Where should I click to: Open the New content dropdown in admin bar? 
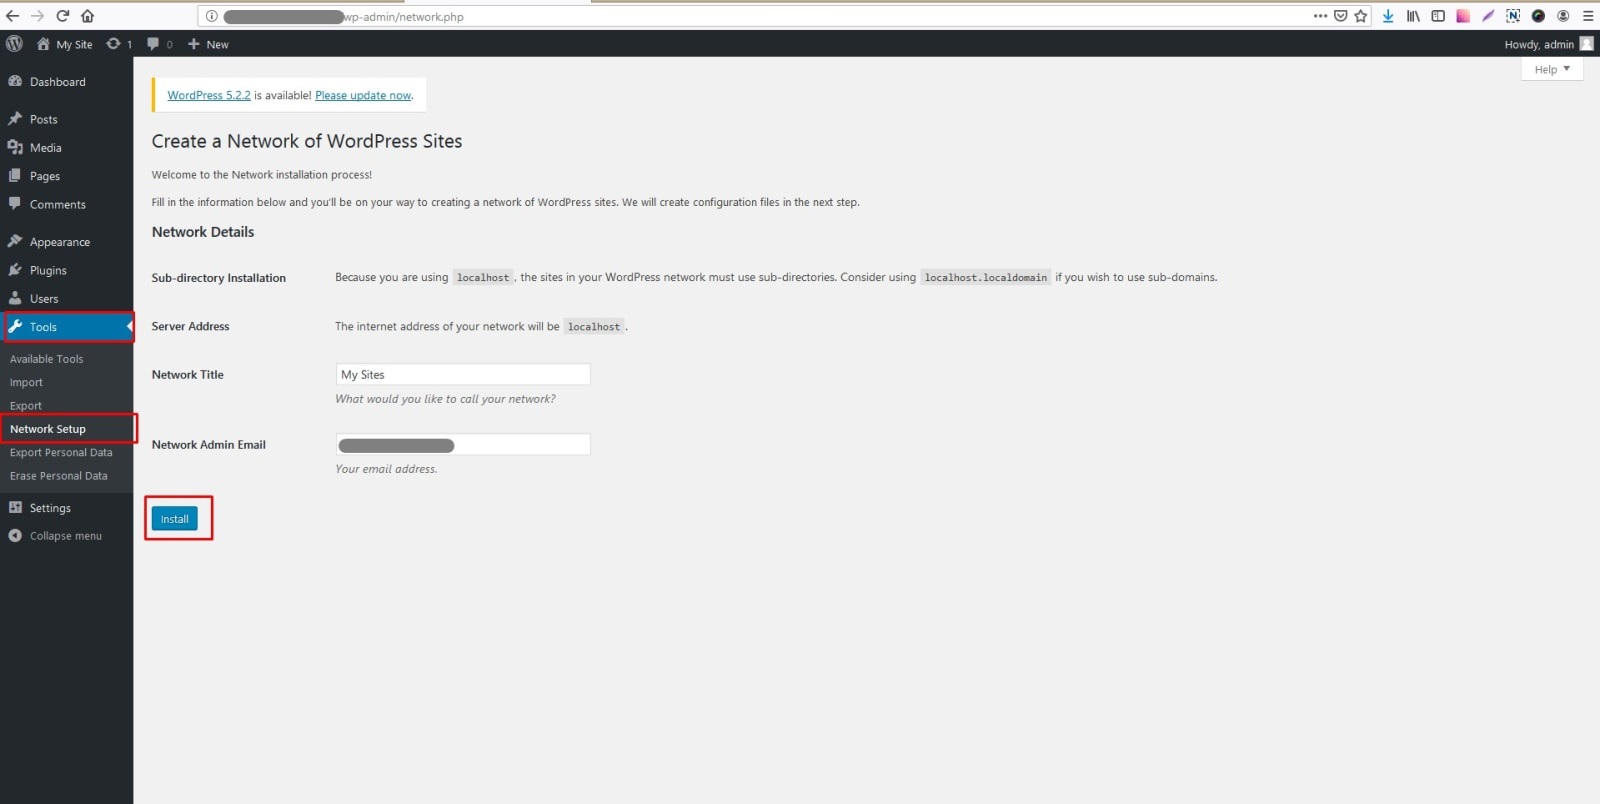coord(208,44)
